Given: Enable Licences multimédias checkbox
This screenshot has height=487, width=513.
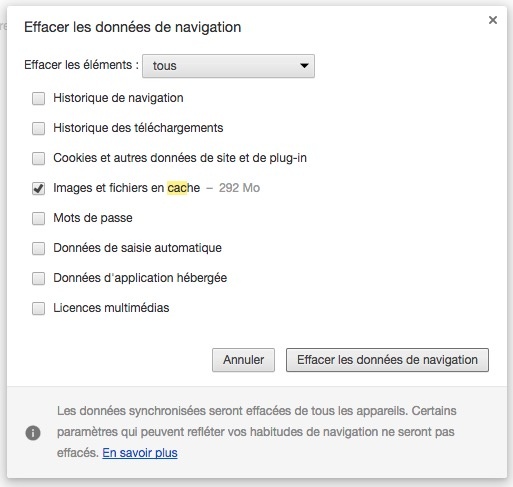Looking at the screenshot, I should point(38,308).
